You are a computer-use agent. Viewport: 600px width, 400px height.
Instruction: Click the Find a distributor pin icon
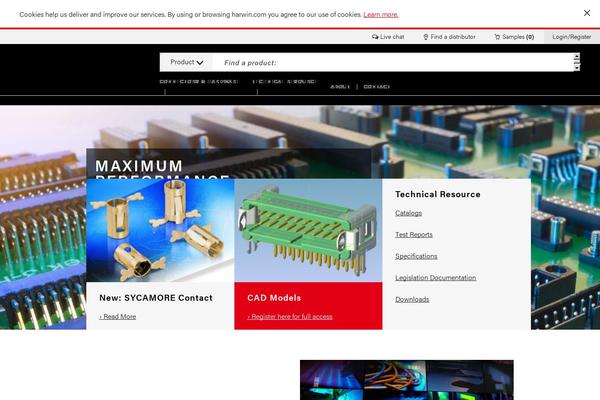[x=426, y=37]
